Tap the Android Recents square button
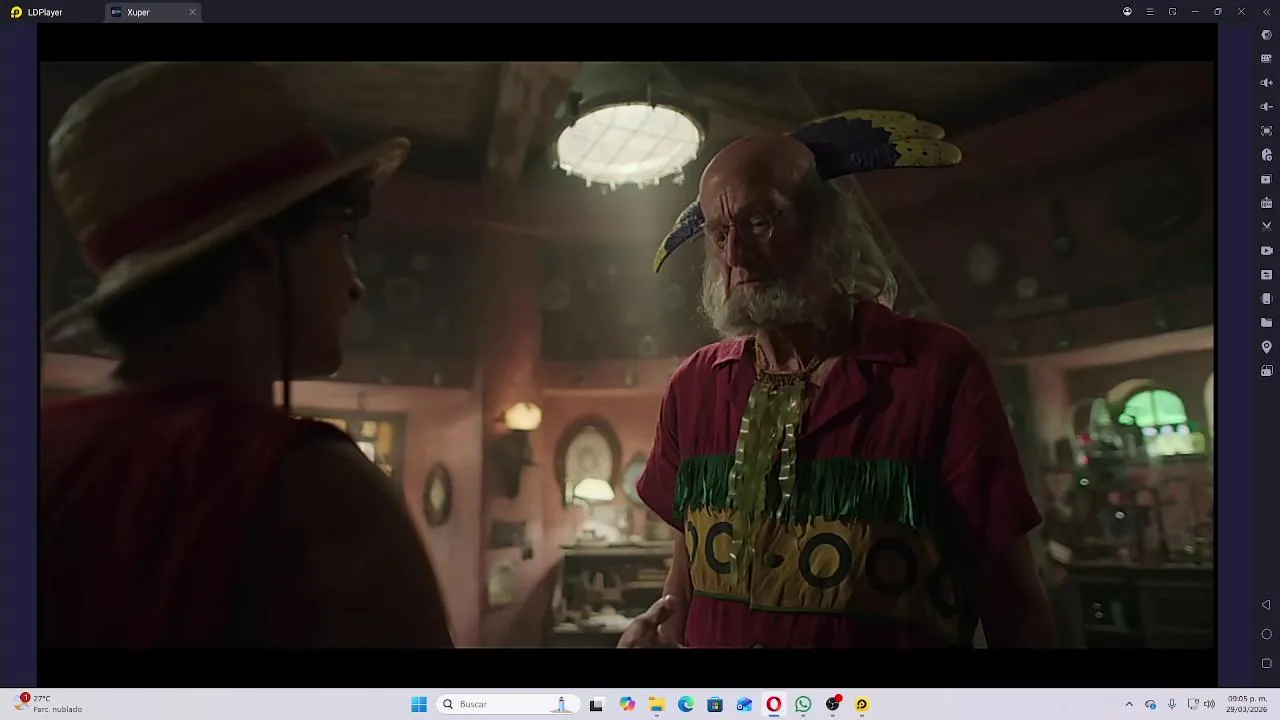The width and height of the screenshot is (1280, 720). click(x=1266, y=663)
